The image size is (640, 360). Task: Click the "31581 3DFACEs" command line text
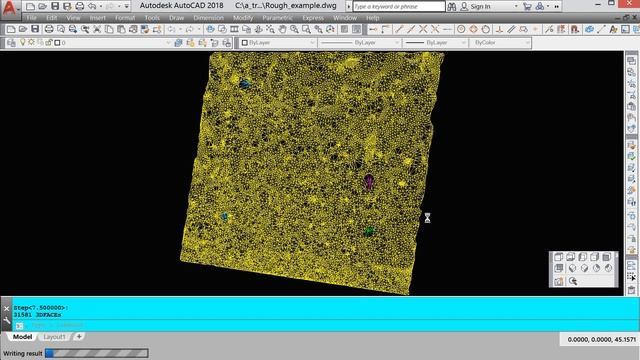tap(37, 315)
